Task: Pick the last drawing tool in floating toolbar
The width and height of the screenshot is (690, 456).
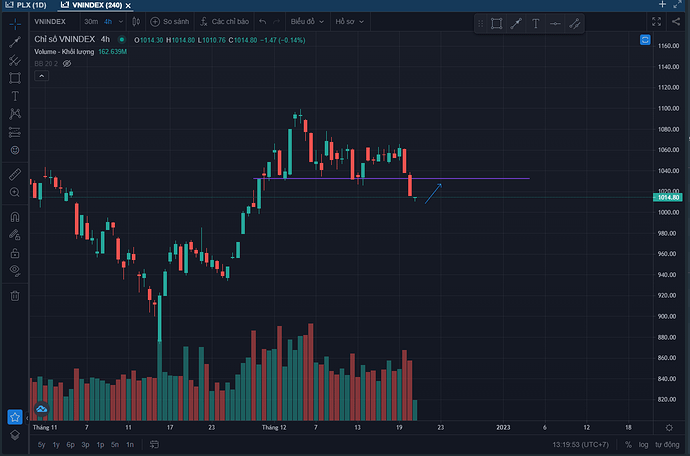Action: (x=574, y=24)
